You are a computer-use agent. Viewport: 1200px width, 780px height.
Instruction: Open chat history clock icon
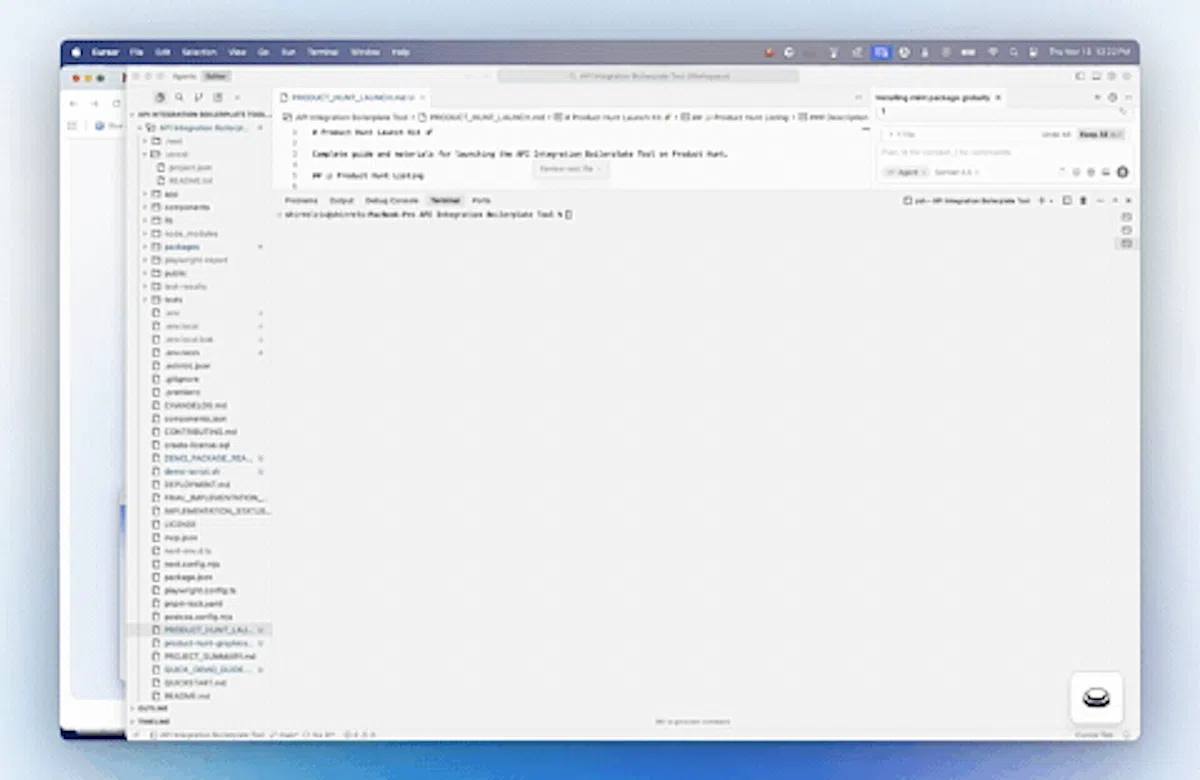click(x=1112, y=97)
